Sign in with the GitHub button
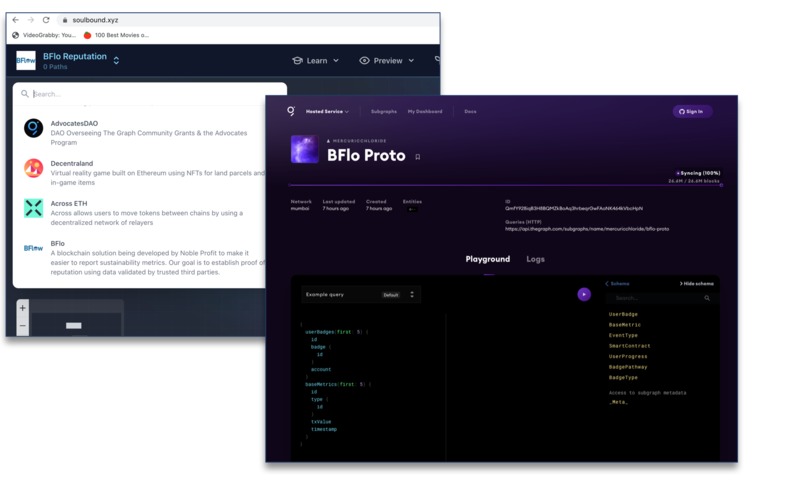806x497 pixels. 692,112
